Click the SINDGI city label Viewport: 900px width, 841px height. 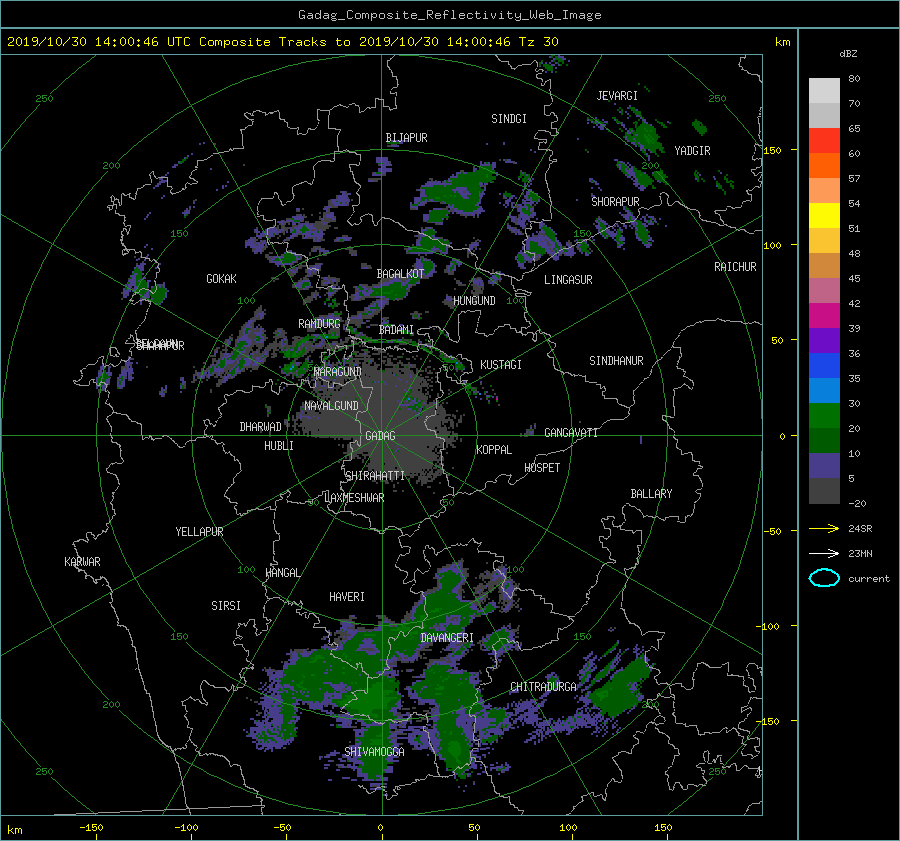pos(509,119)
